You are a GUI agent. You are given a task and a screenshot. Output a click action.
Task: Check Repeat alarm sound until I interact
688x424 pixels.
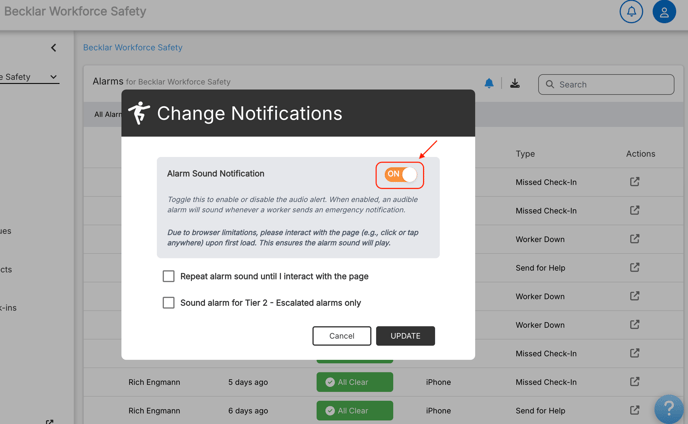click(168, 276)
